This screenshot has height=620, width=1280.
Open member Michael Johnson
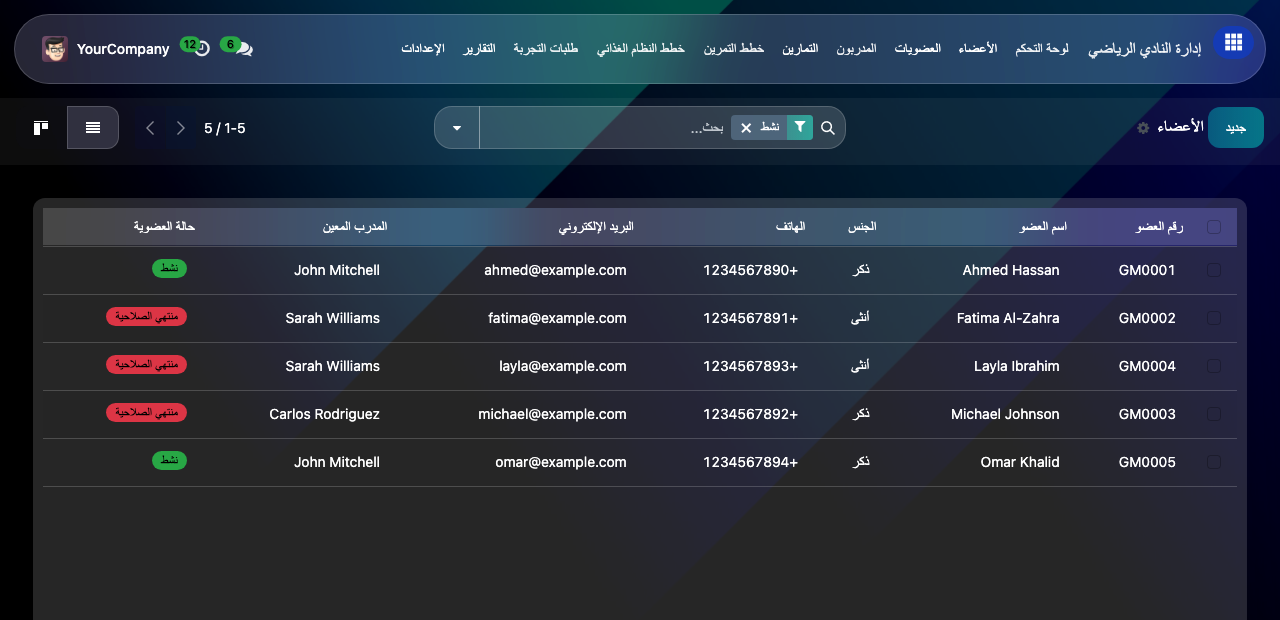click(1005, 414)
